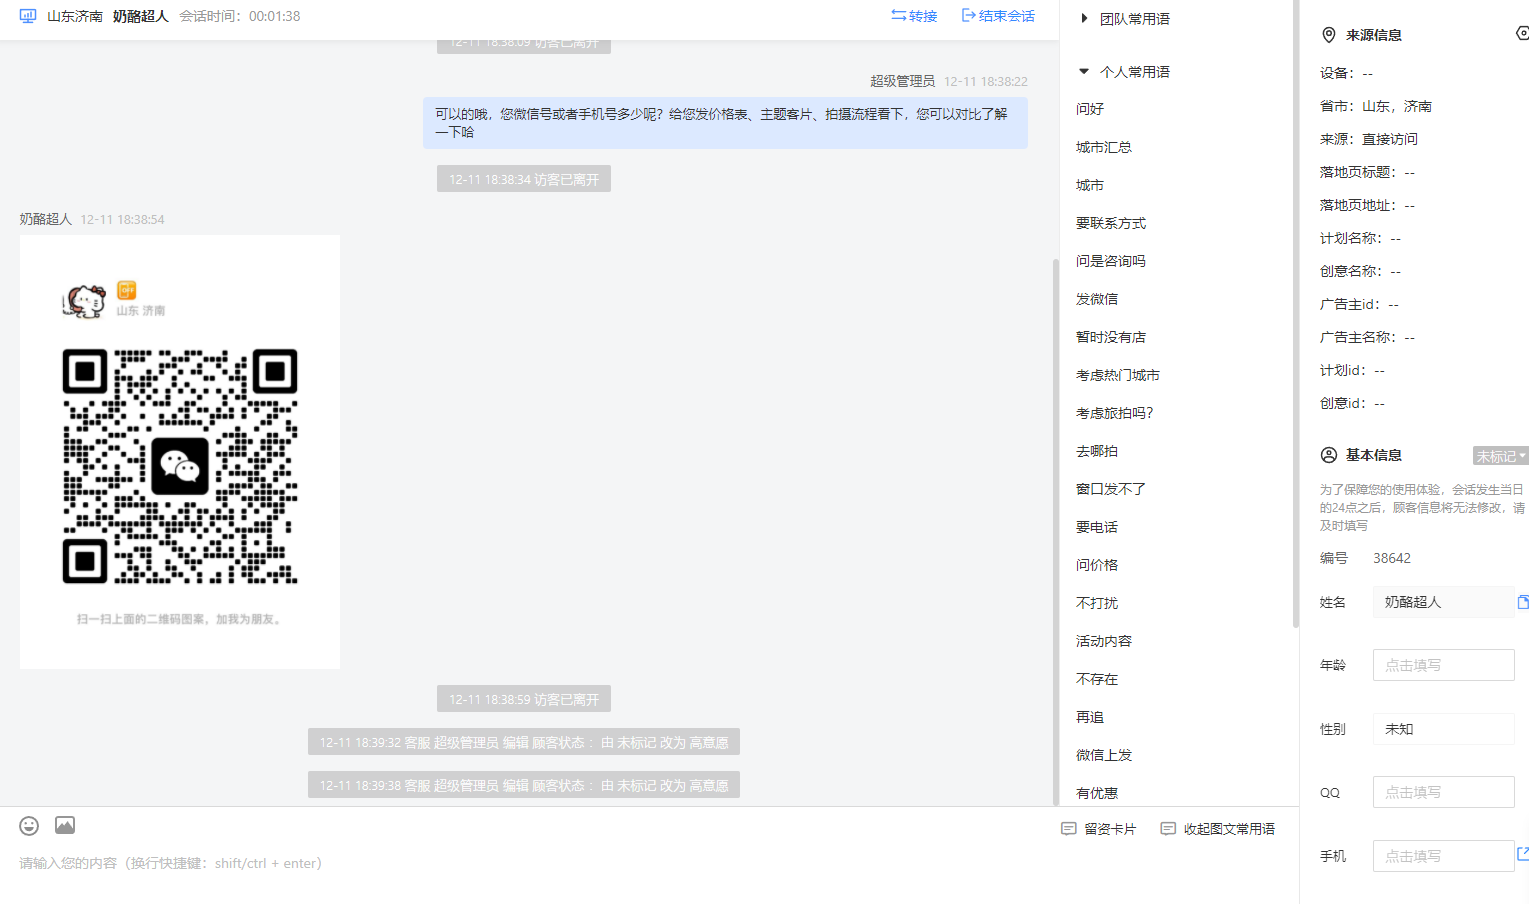
Task: Click the user icon by 基本信息
Action: (1329, 455)
